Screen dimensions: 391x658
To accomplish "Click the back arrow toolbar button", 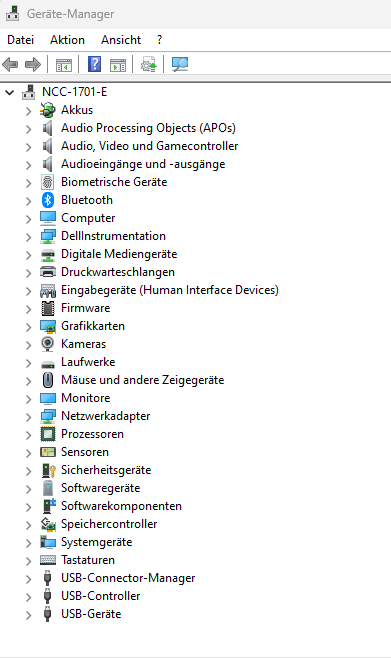I will [10, 65].
